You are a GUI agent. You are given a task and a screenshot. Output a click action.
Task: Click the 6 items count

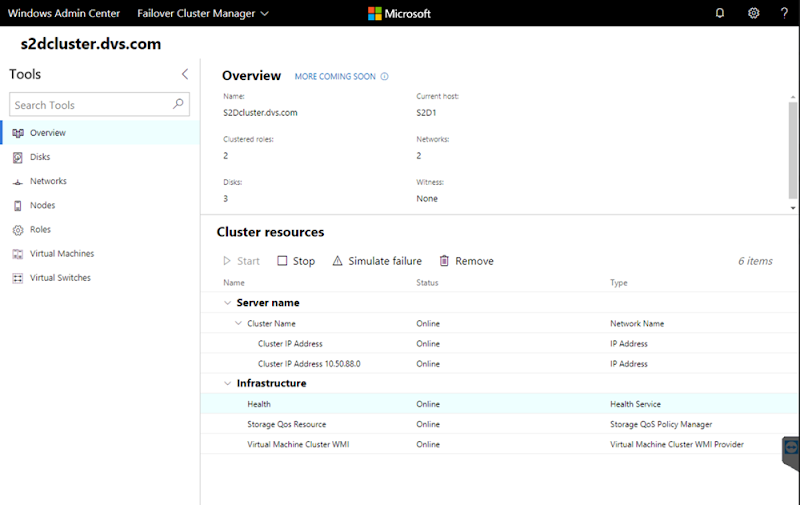[x=755, y=261]
